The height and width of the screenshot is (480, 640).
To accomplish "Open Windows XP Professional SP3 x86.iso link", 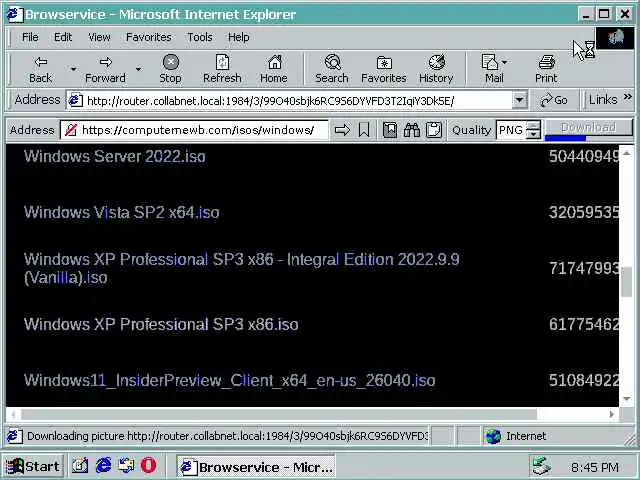I will tap(161, 324).
